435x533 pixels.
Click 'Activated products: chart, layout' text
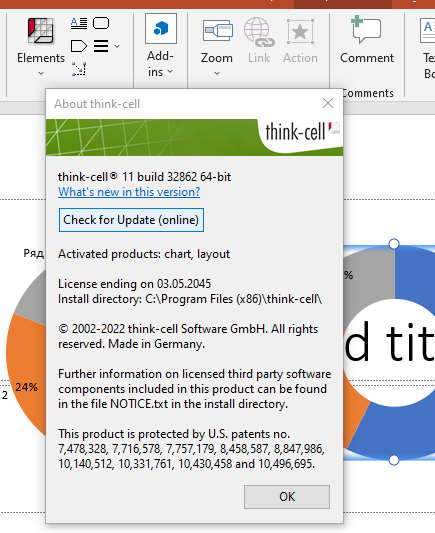tap(144, 254)
